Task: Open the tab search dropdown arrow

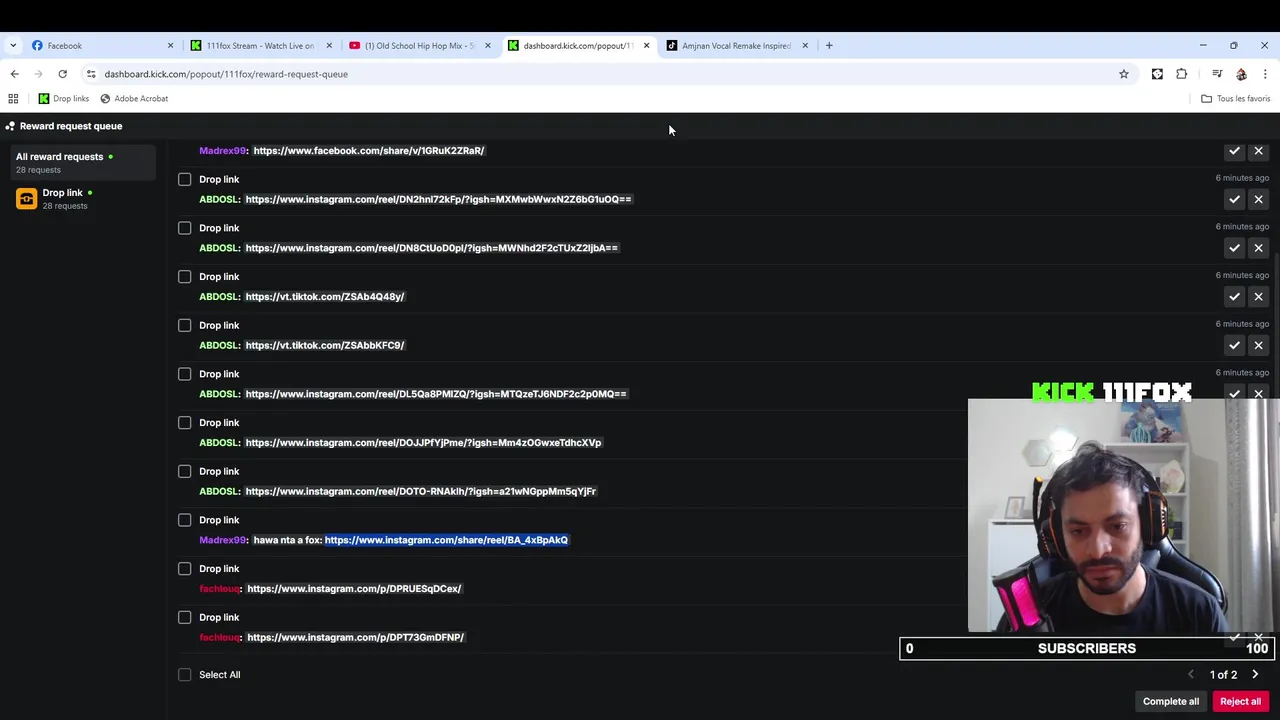Action: point(13,45)
